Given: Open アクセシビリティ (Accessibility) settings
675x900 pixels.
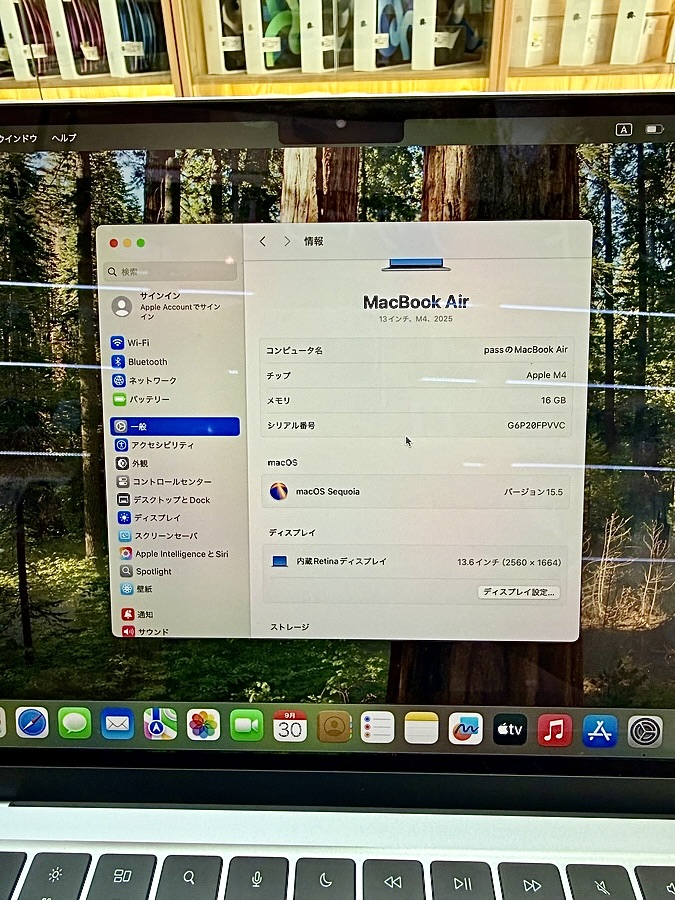Looking at the screenshot, I should click(162, 445).
